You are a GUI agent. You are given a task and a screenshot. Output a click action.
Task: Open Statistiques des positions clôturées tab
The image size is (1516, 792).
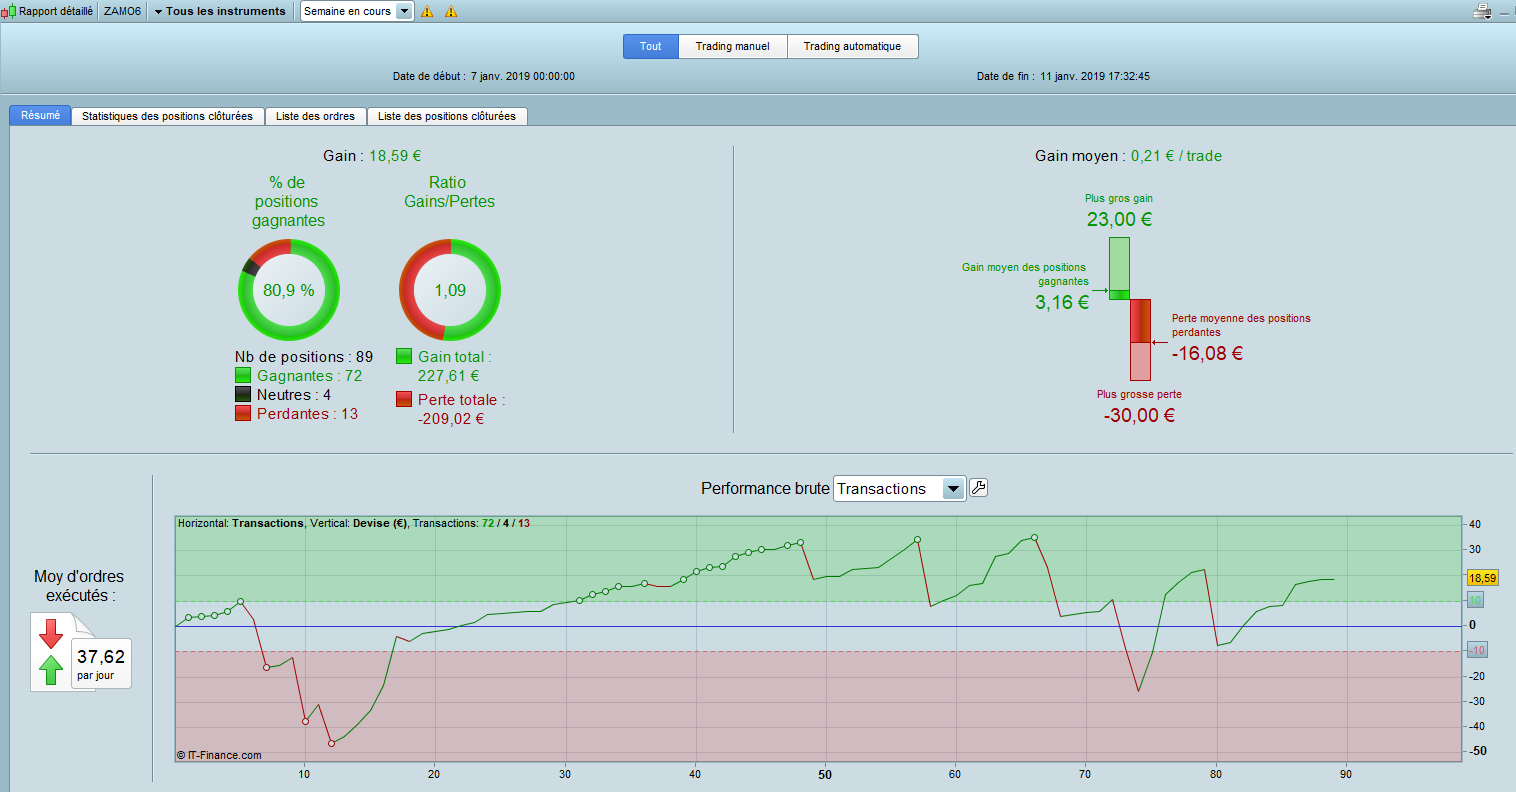pos(167,116)
